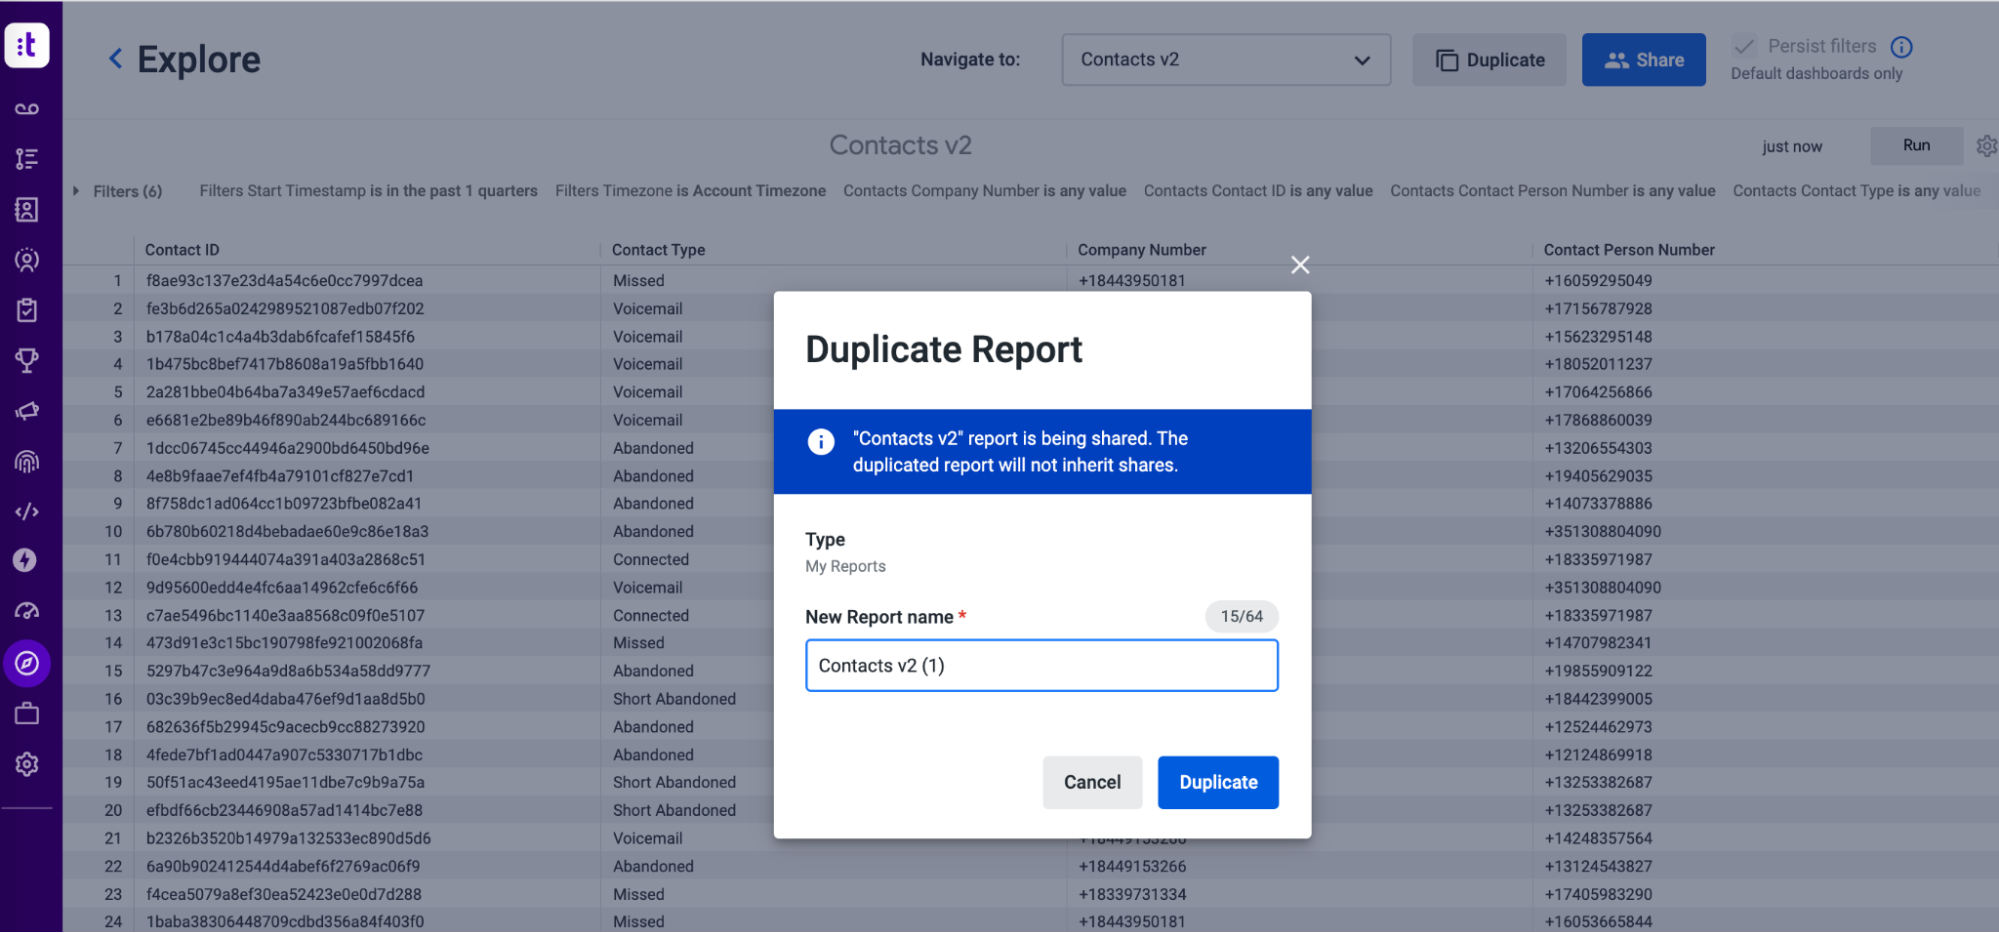
Task: Click Cancel in the Duplicate Report dialog
Action: click(x=1092, y=782)
